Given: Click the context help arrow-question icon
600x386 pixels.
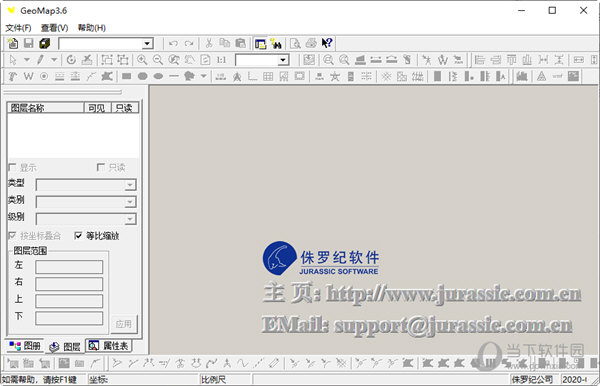Looking at the screenshot, I should pyautogui.click(x=327, y=43).
